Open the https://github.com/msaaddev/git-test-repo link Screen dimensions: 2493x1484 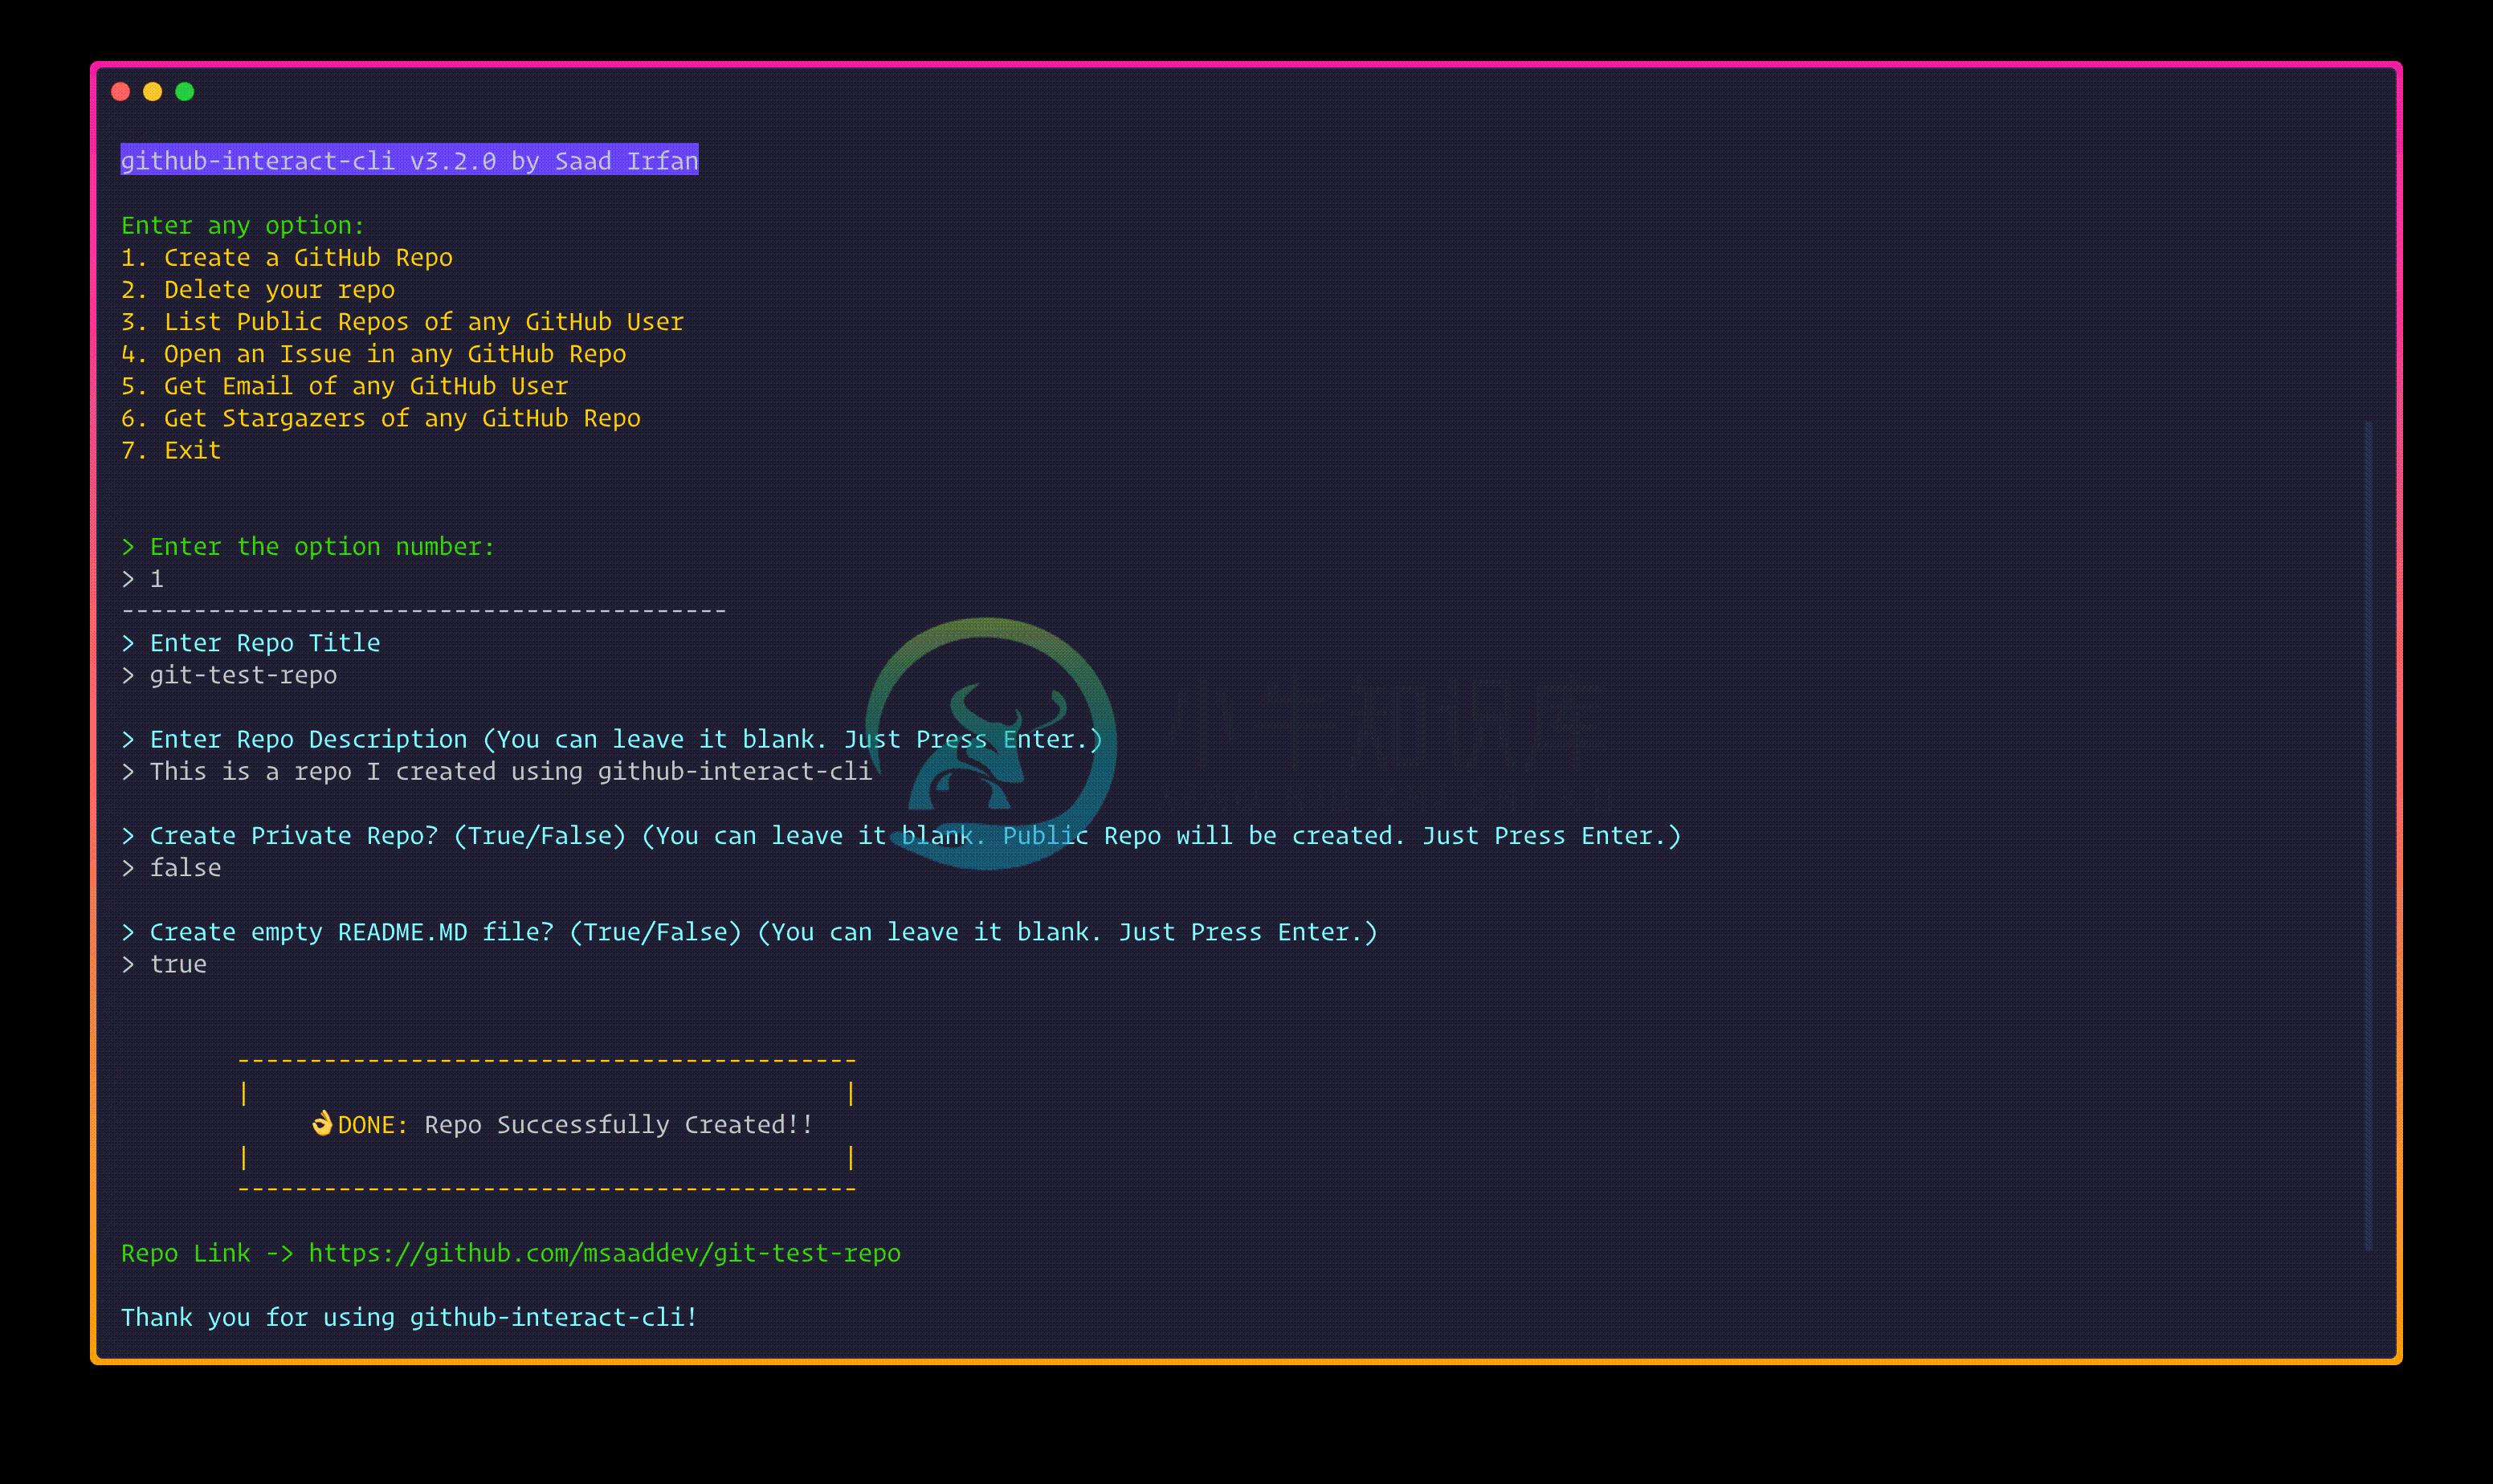(x=604, y=1253)
